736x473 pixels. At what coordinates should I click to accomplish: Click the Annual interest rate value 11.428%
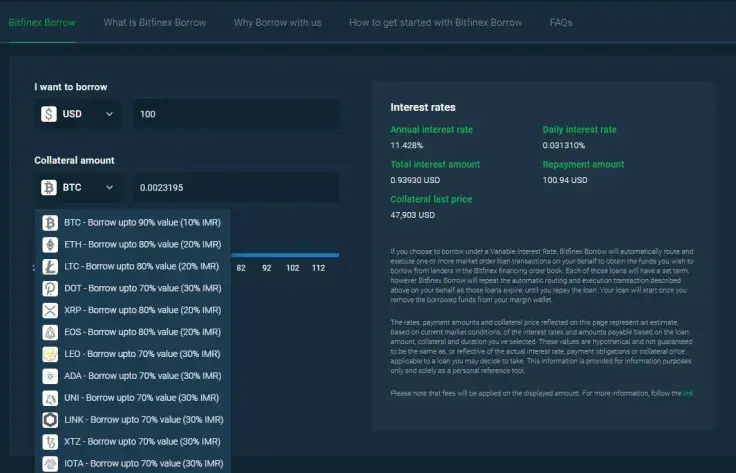406,145
